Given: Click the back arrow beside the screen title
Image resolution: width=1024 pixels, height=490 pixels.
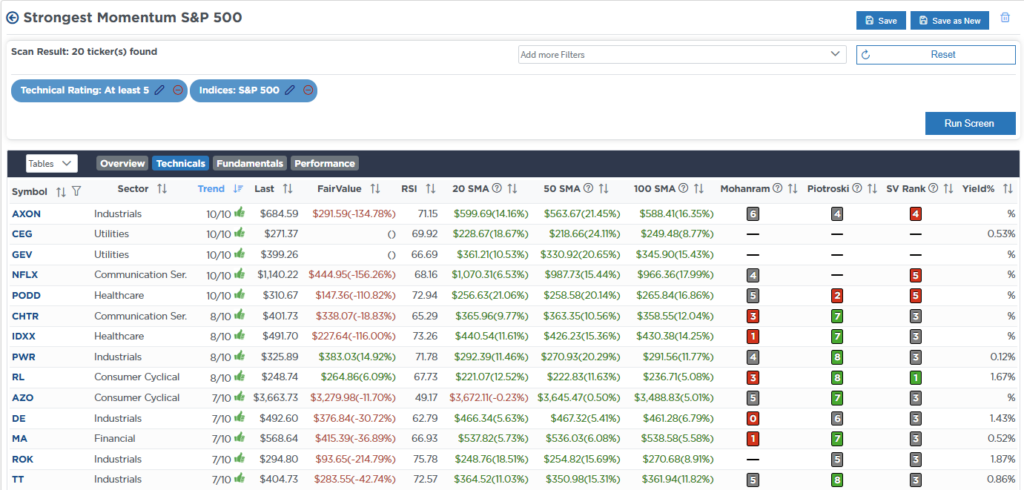Looking at the screenshot, I should click(x=12, y=18).
